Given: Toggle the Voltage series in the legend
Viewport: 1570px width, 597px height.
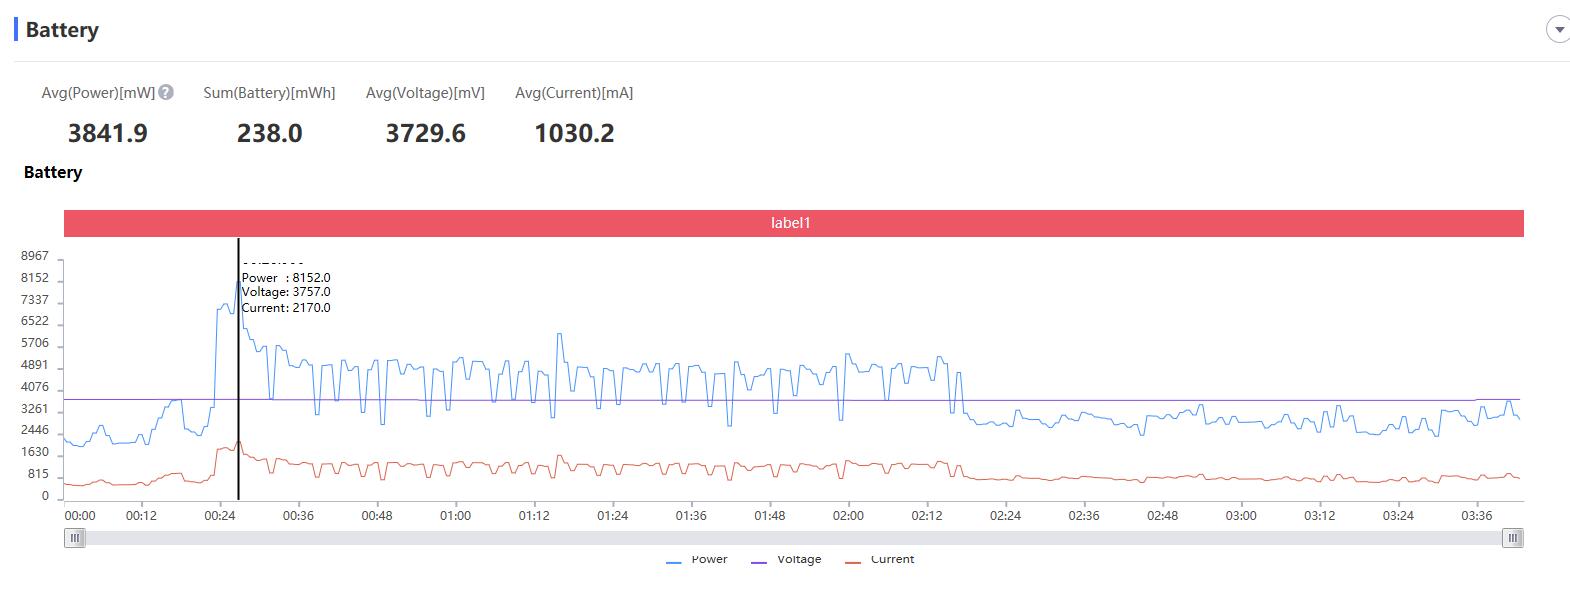Looking at the screenshot, I should pos(786,560).
